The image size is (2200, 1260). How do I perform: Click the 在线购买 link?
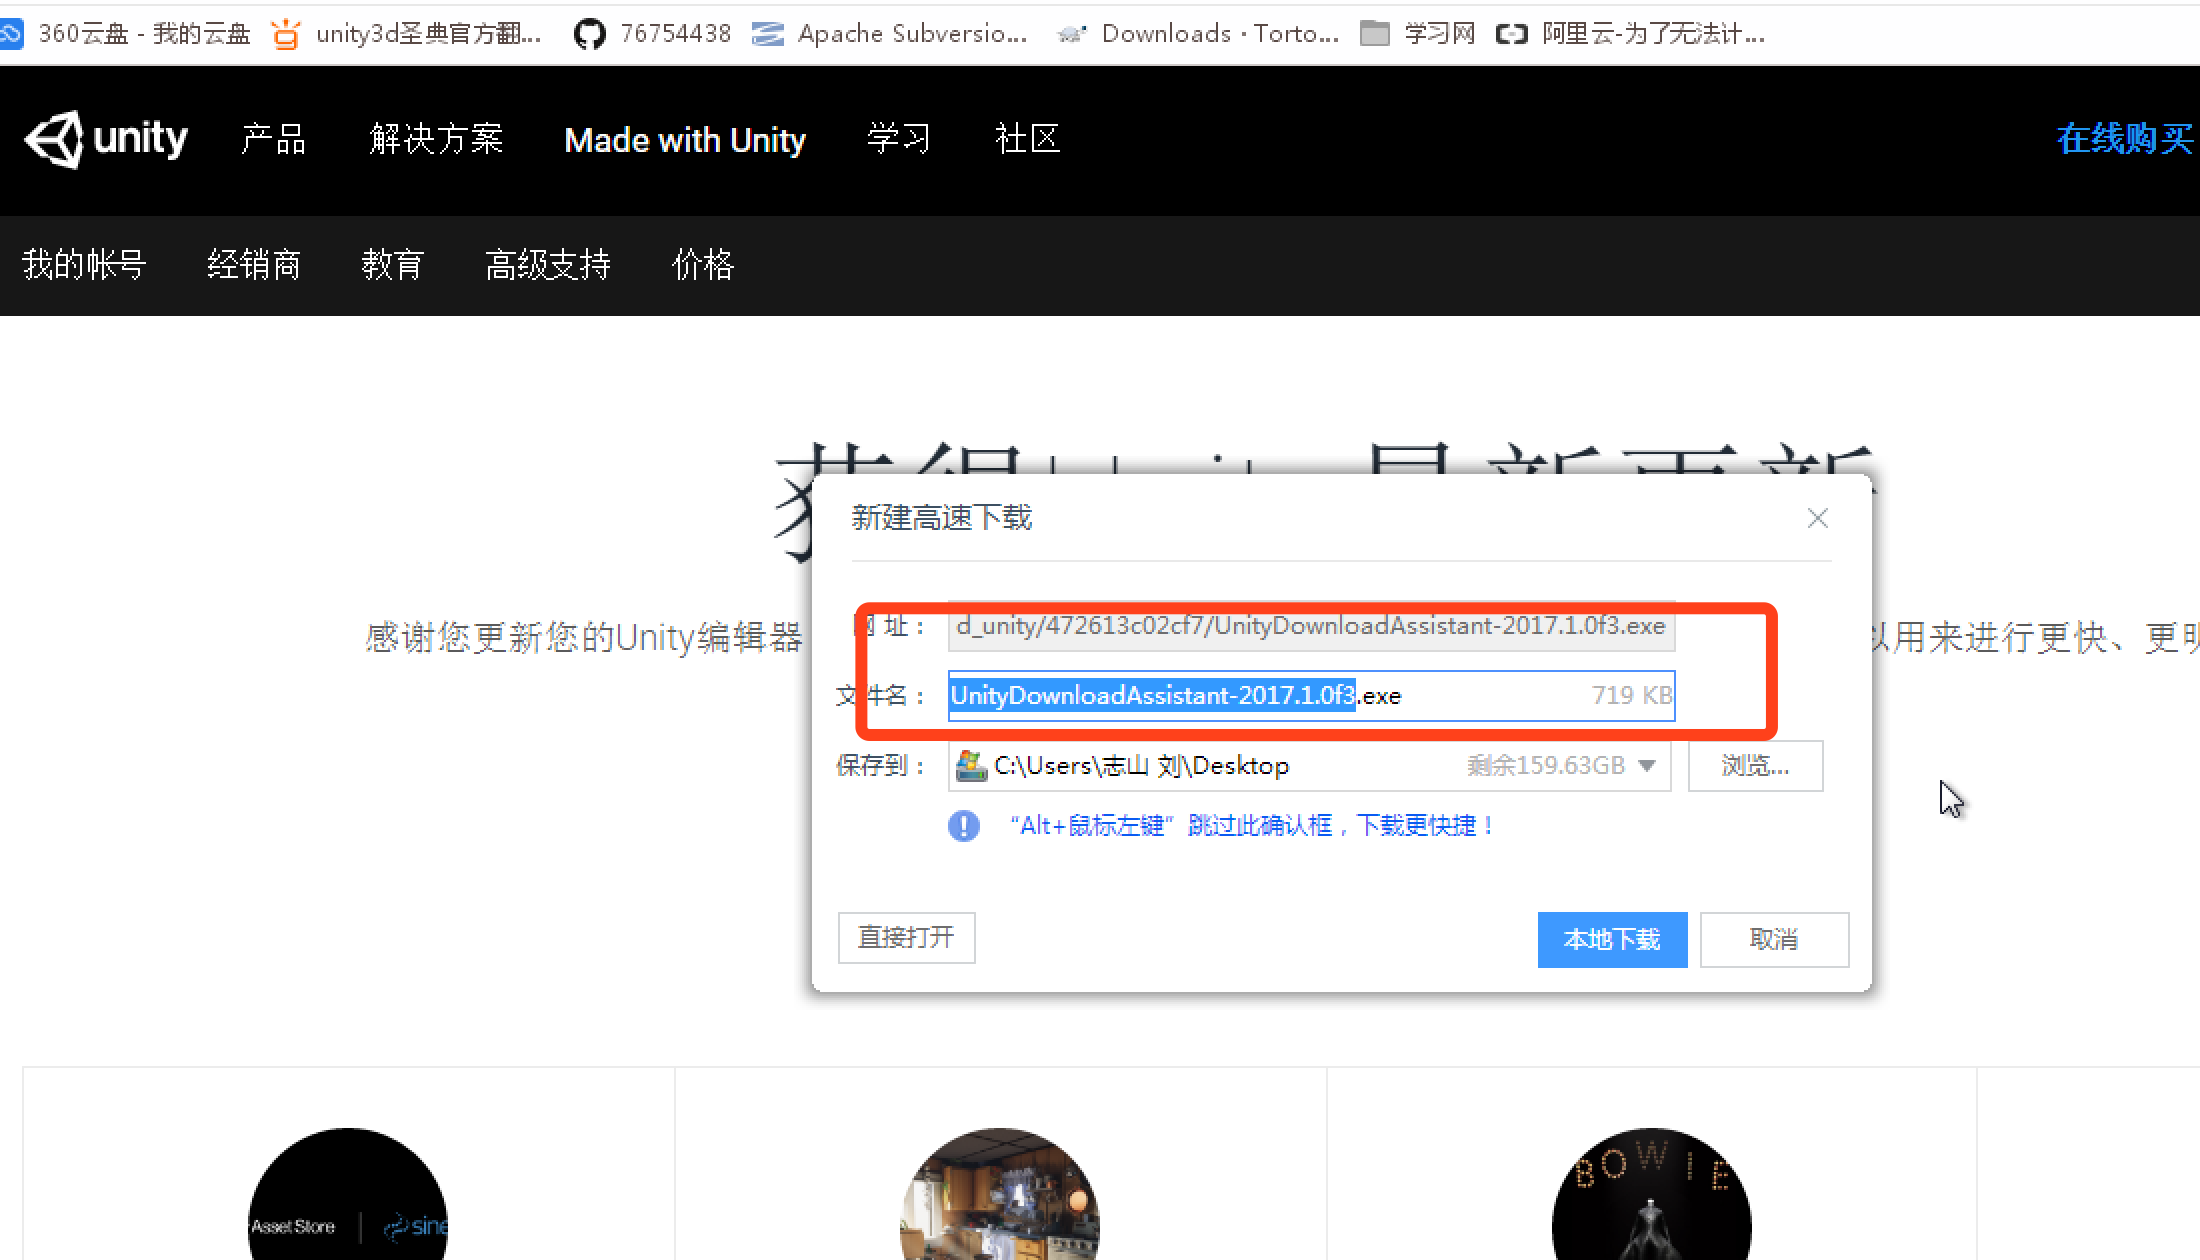point(2126,139)
